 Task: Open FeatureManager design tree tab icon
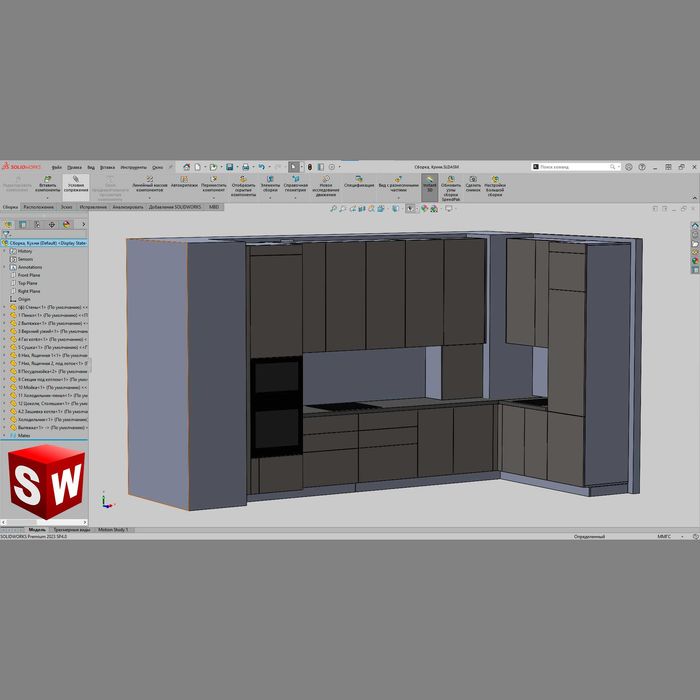pyautogui.click(x=8, y=224)
